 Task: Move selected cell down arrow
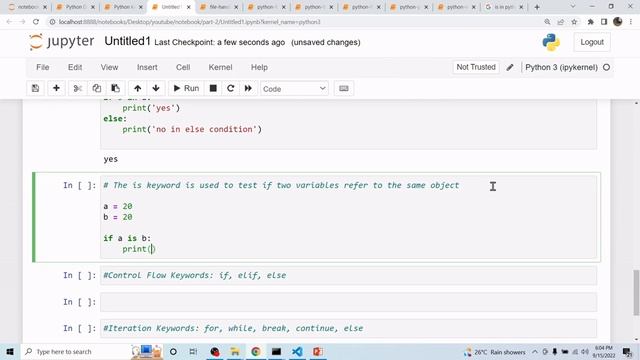156,89
